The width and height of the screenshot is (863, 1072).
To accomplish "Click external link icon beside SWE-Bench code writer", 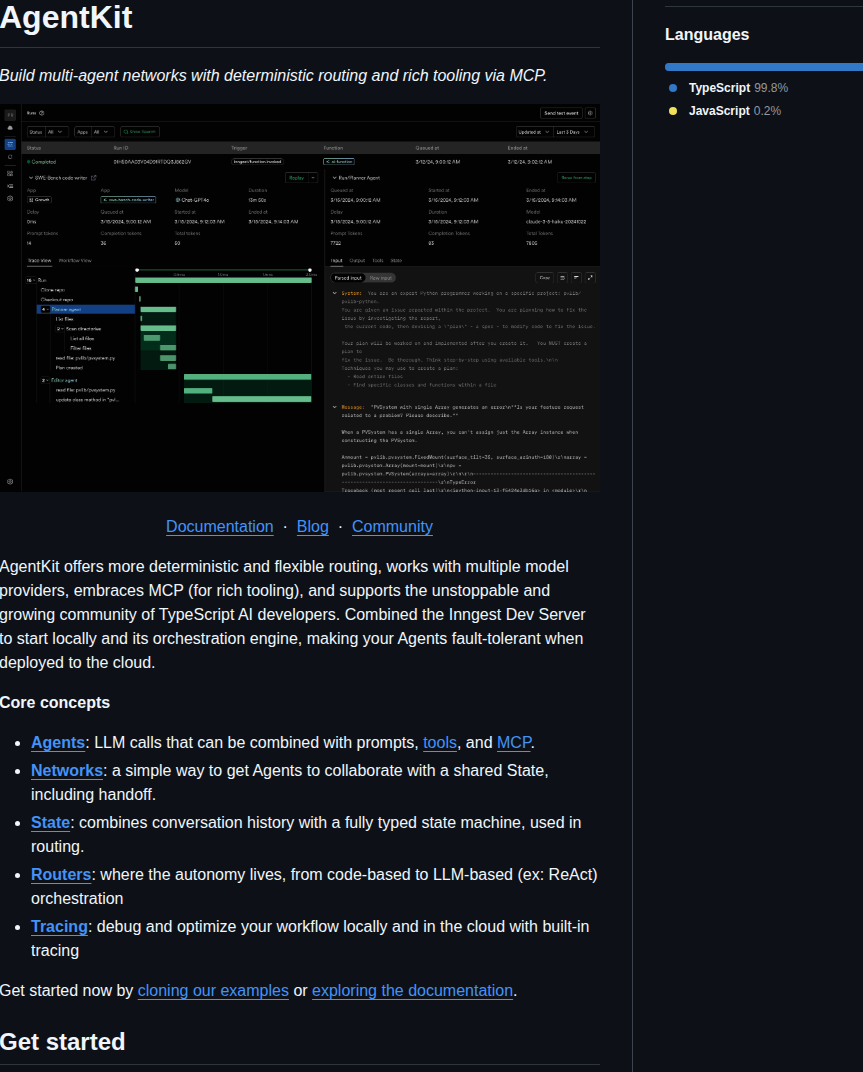I will click(94, 178).
